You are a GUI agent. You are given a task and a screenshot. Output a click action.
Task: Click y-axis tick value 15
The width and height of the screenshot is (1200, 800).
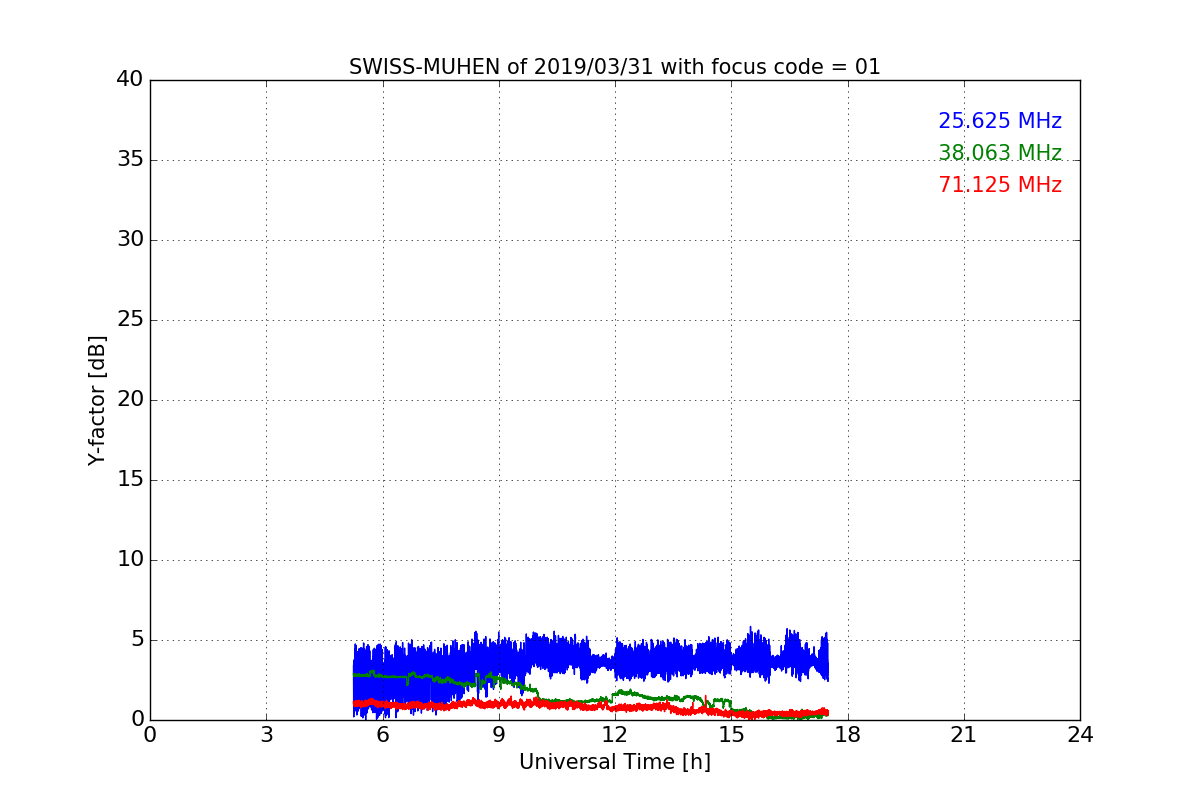130,479
